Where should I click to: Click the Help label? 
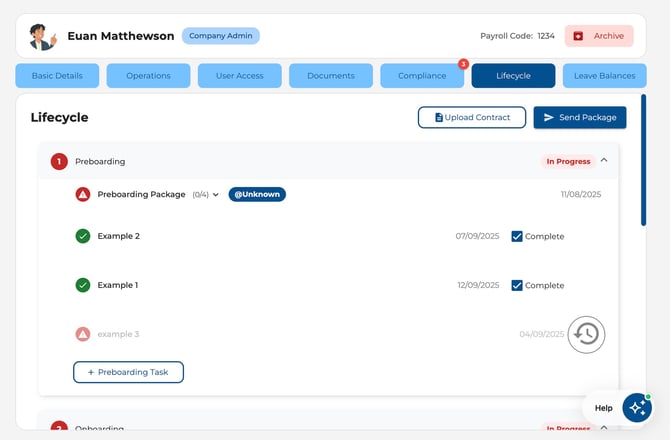click(x=603, y=408)
